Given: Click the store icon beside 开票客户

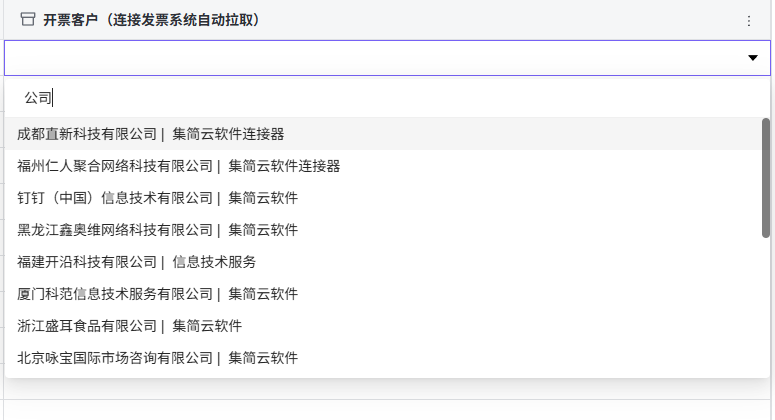Looking at the screenshot, I should 28,20.
